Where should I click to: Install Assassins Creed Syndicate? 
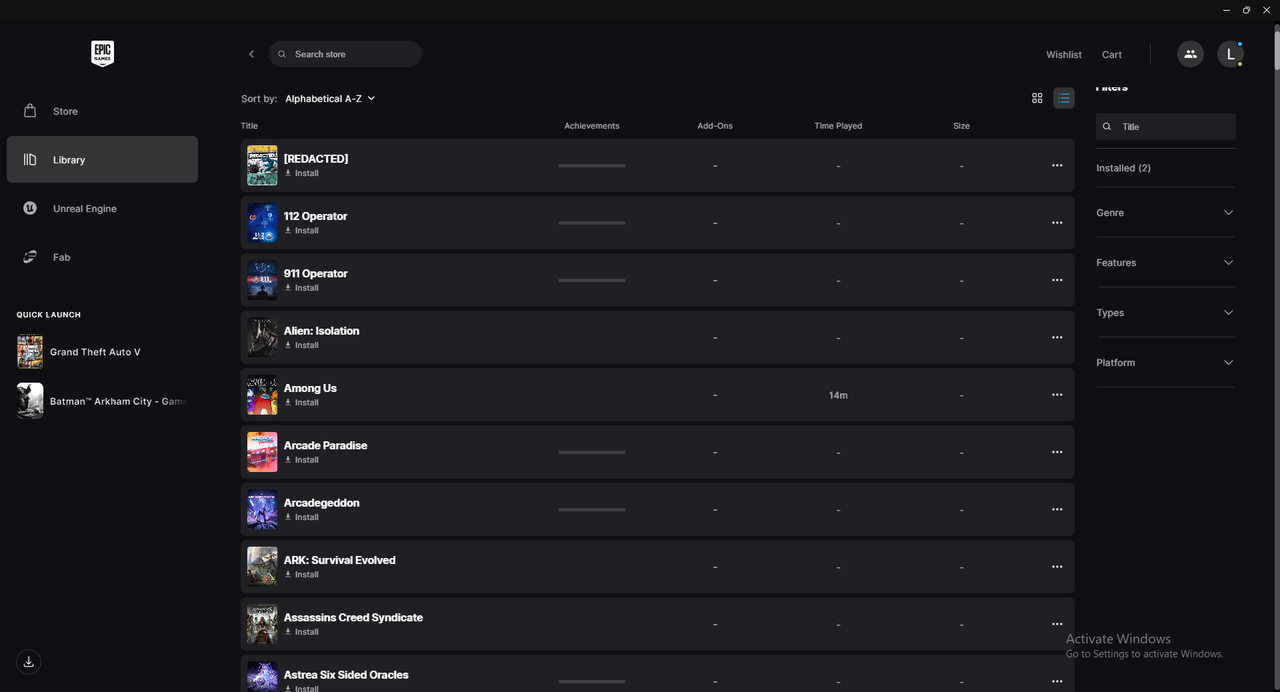pos(301,632)
